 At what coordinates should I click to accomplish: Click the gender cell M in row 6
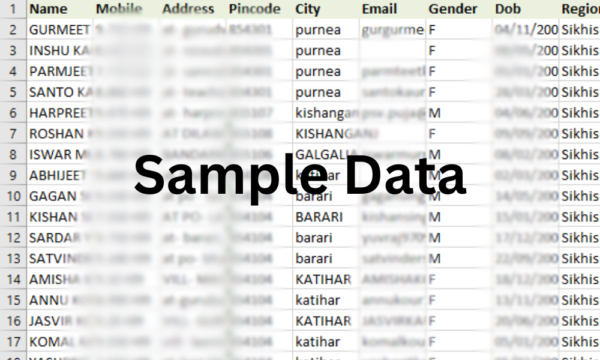(x=459, y=113)
